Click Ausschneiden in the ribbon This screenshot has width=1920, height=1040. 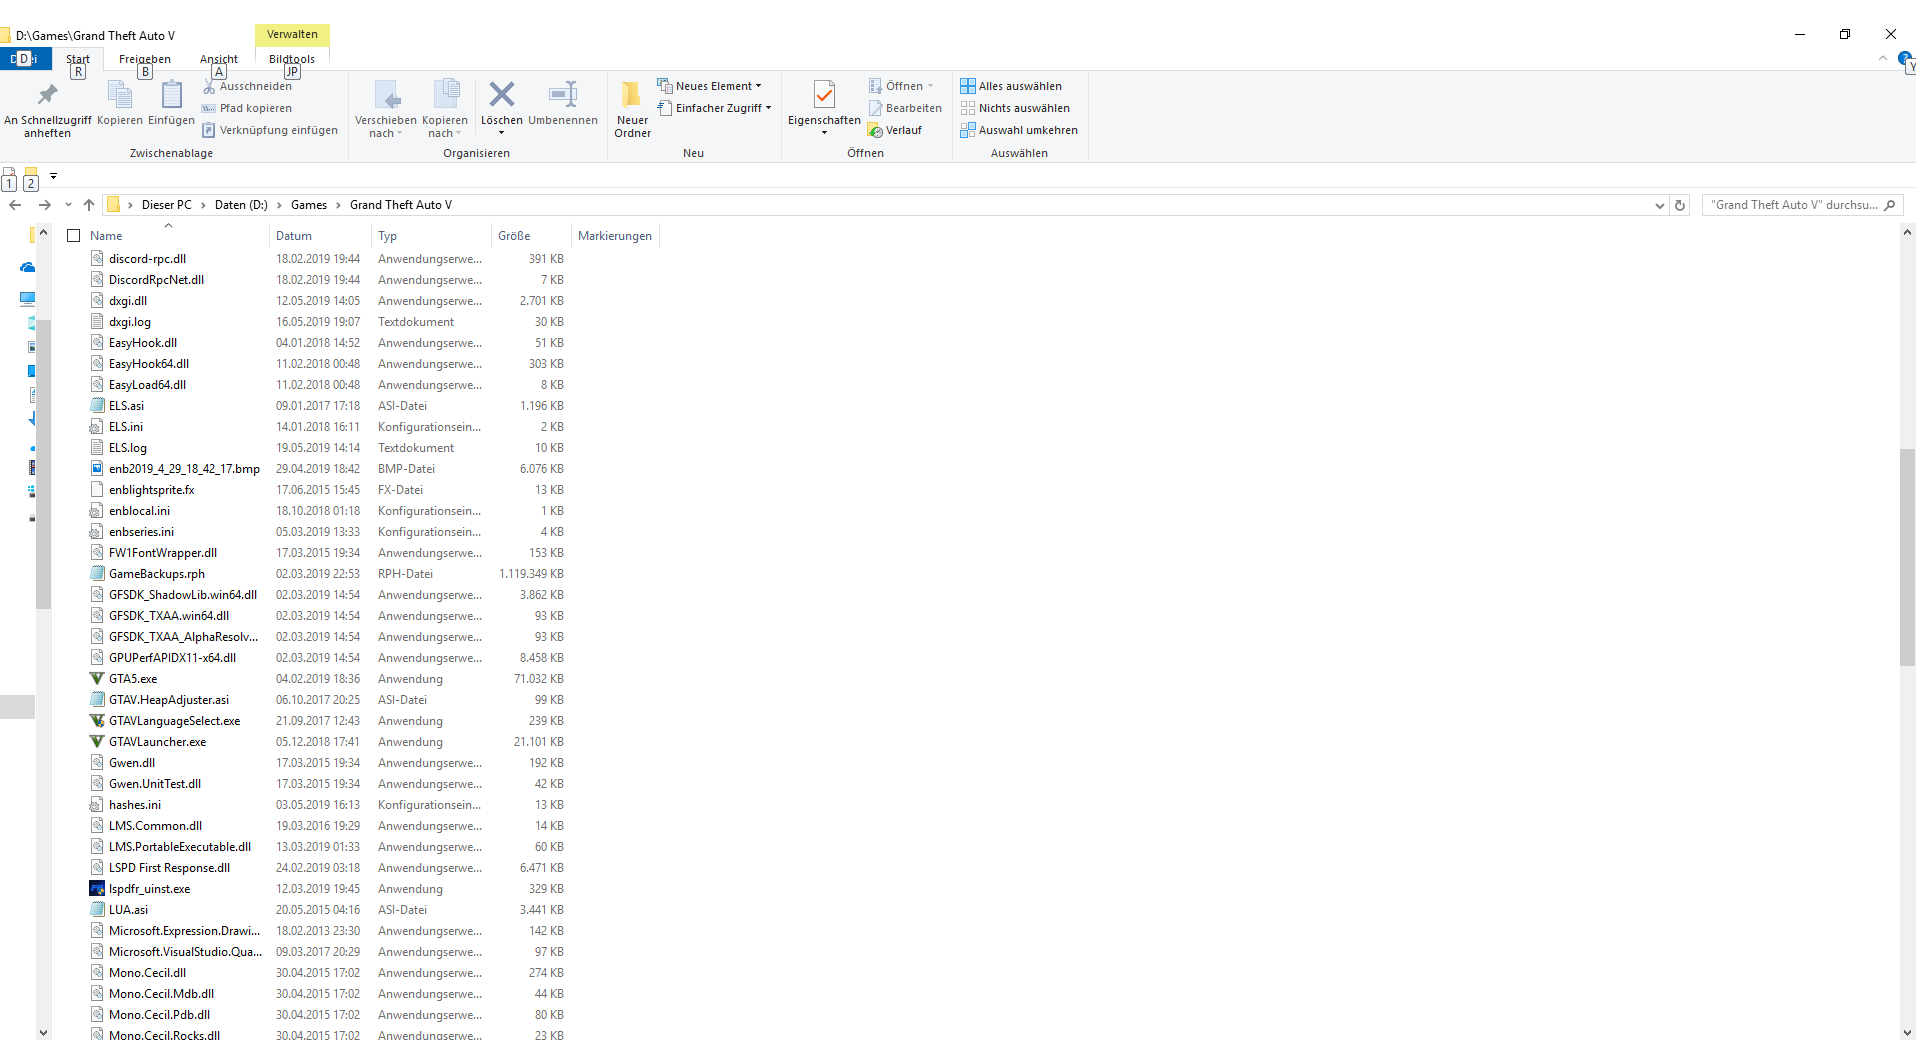pyautogui.click(x=247, y=86)
